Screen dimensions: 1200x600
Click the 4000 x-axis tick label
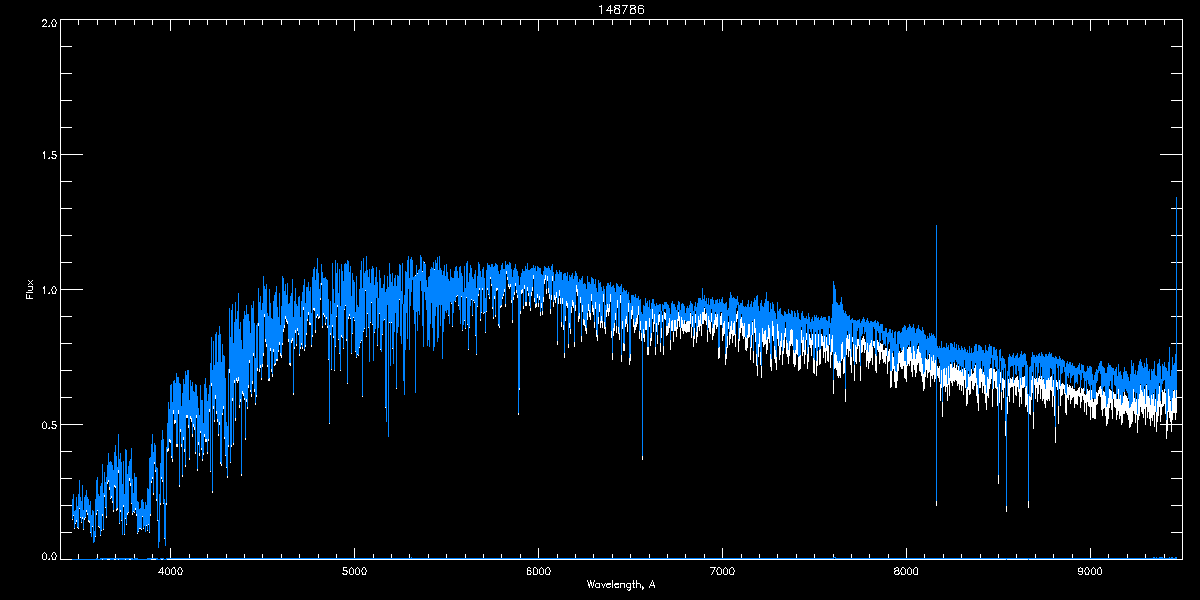[171, 572]
